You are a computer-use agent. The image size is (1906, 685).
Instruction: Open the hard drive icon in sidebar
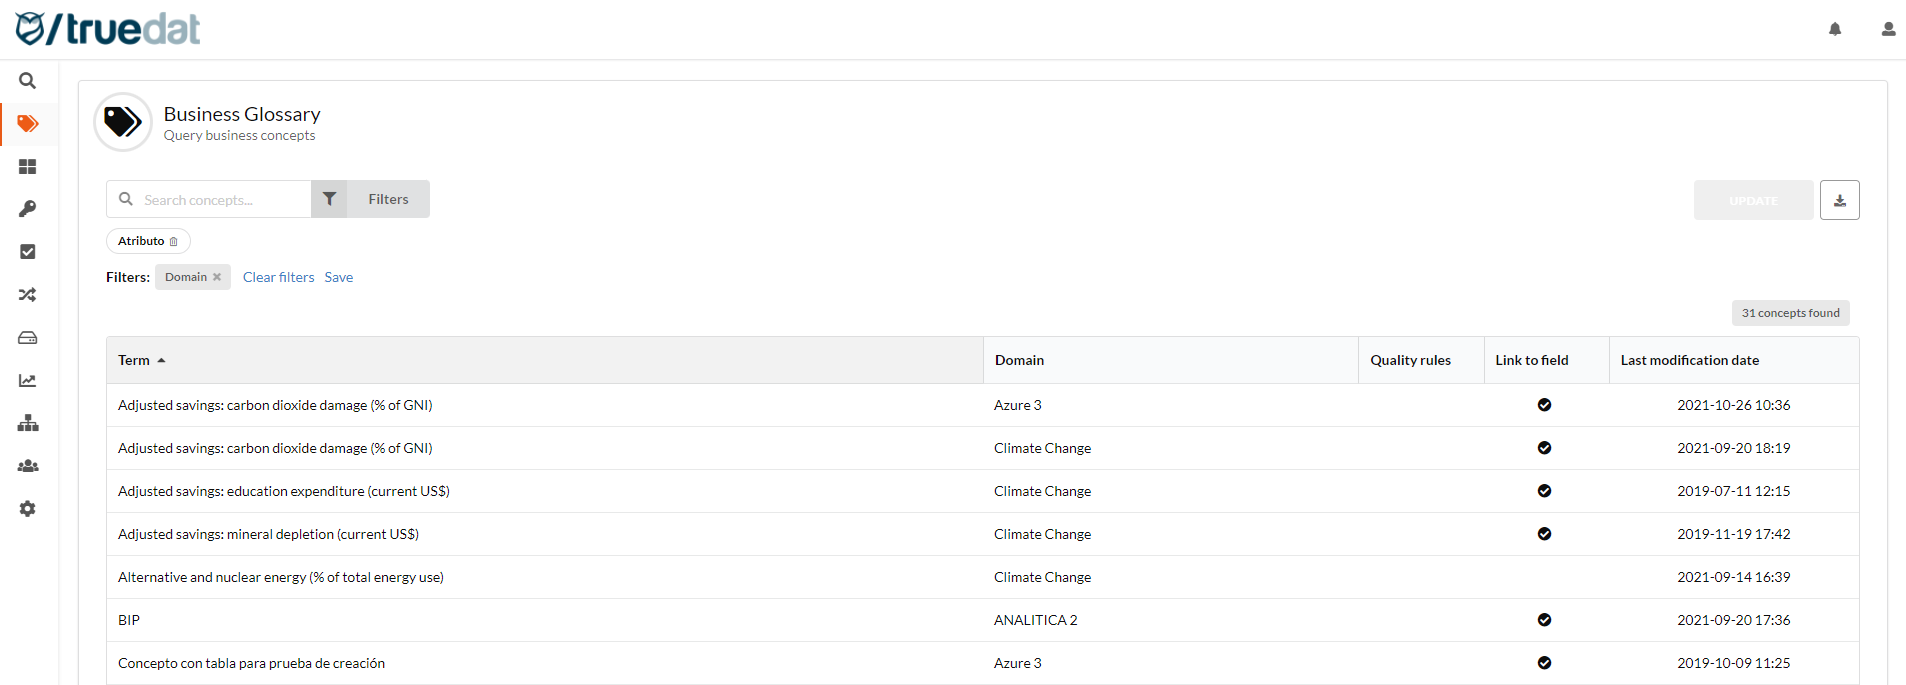tap(28, 338)
